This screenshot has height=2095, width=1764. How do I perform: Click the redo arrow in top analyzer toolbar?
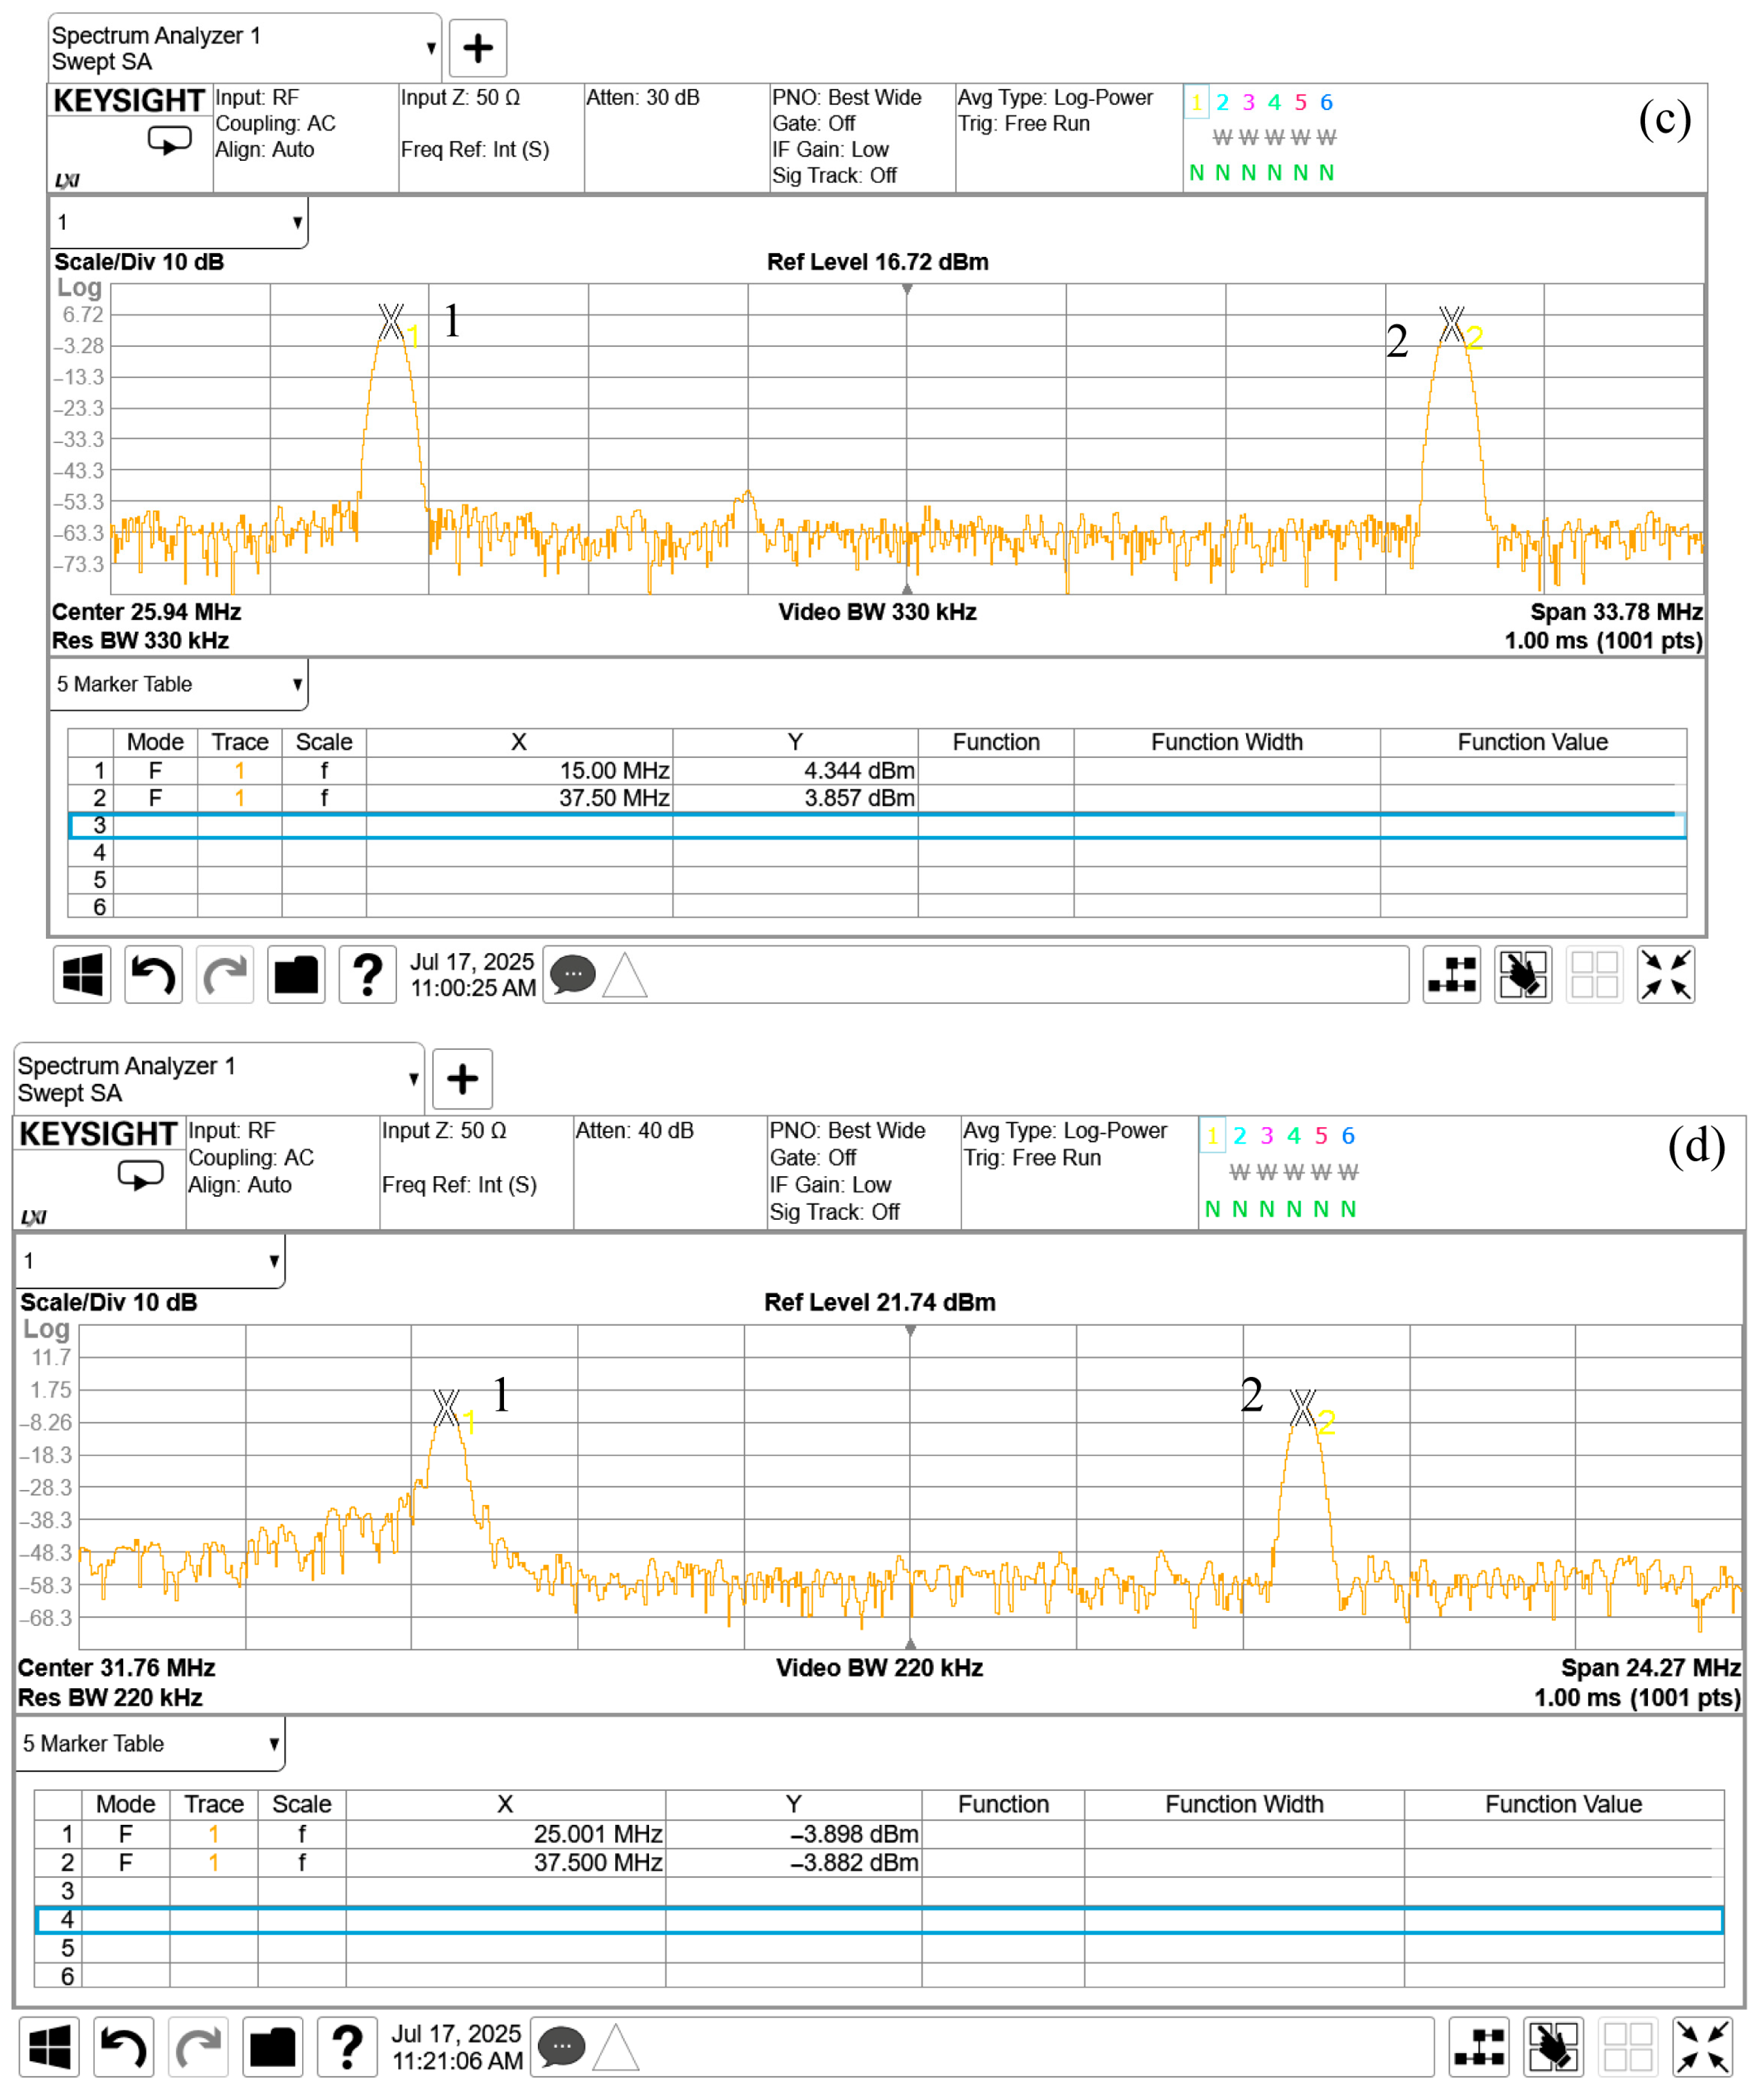tap(225, 974)
